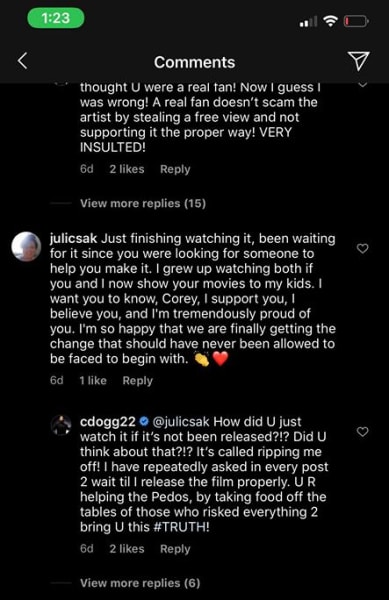
Task: Reply to julicsak's comment
Action: (x=137, y=381)
